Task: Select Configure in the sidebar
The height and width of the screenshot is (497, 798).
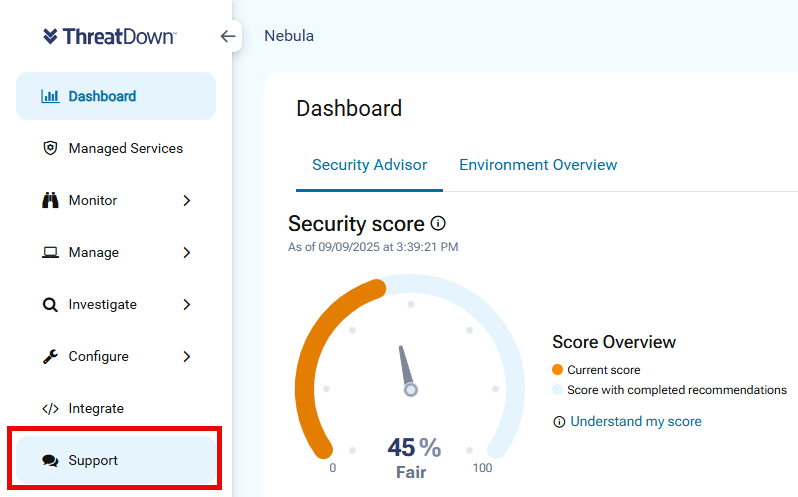Action: coord(116,357)
